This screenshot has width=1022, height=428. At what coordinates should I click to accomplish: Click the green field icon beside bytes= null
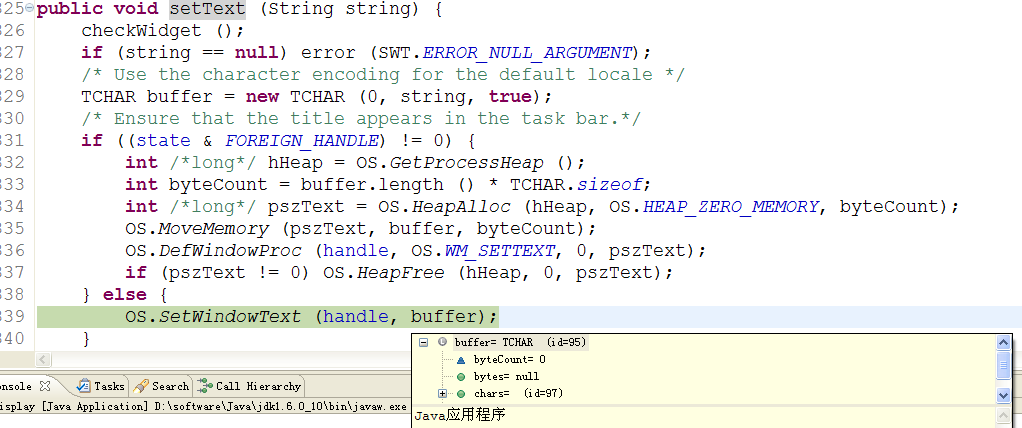pos(461,377)
